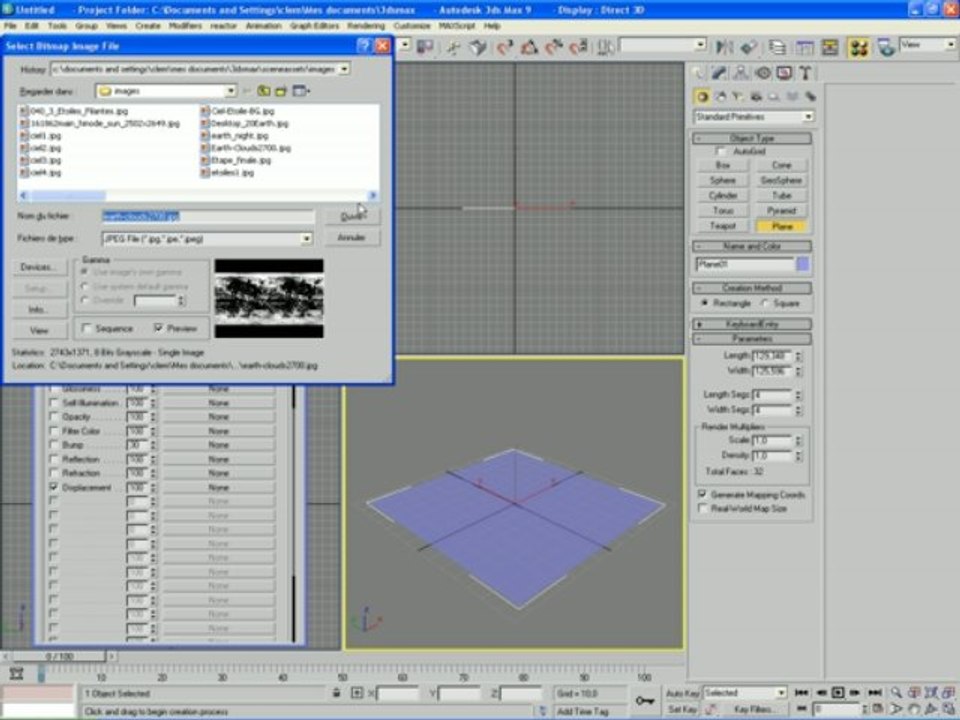Viewport: 960px width, 720px height.
Task: Click the Go to Start playback button
Action: pos(801,692)
